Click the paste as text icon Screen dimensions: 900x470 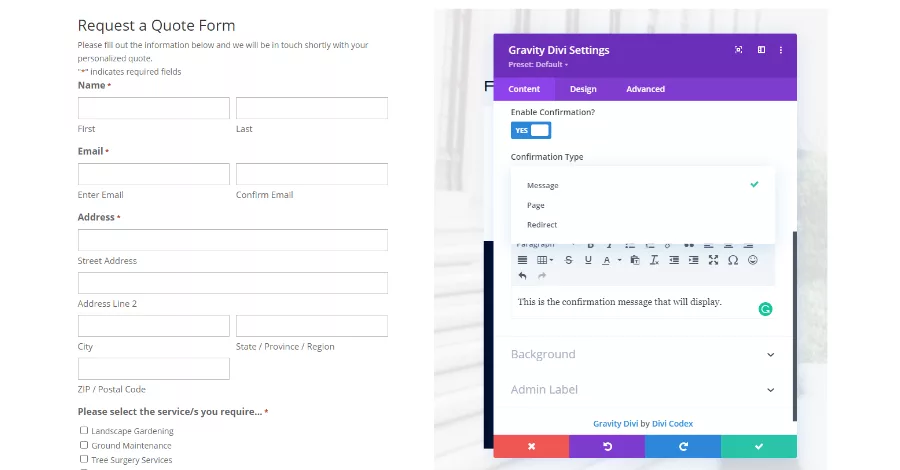(x=635, y=260)
